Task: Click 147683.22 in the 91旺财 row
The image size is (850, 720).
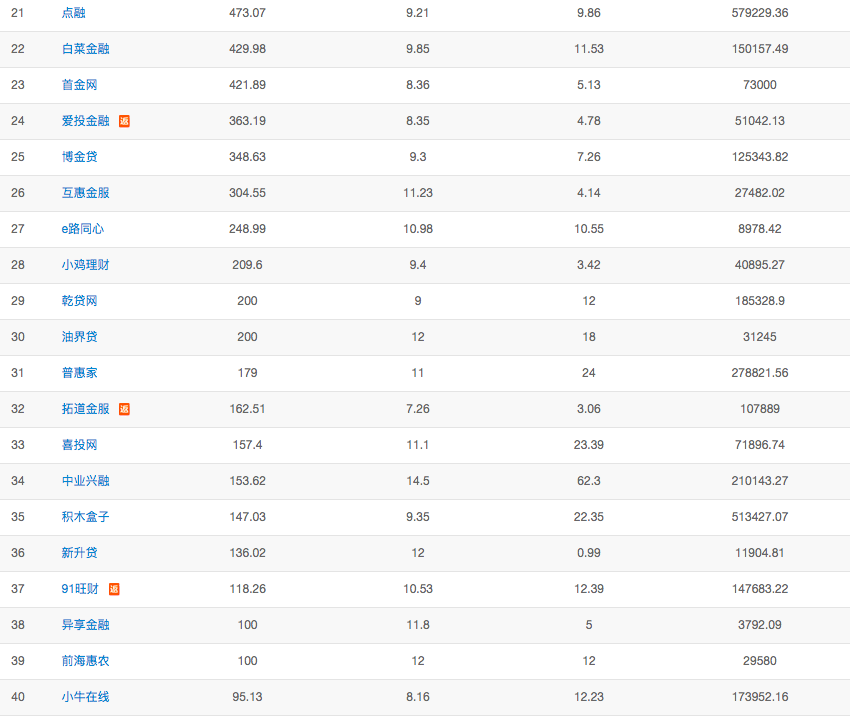Action: tap(760, 589)
